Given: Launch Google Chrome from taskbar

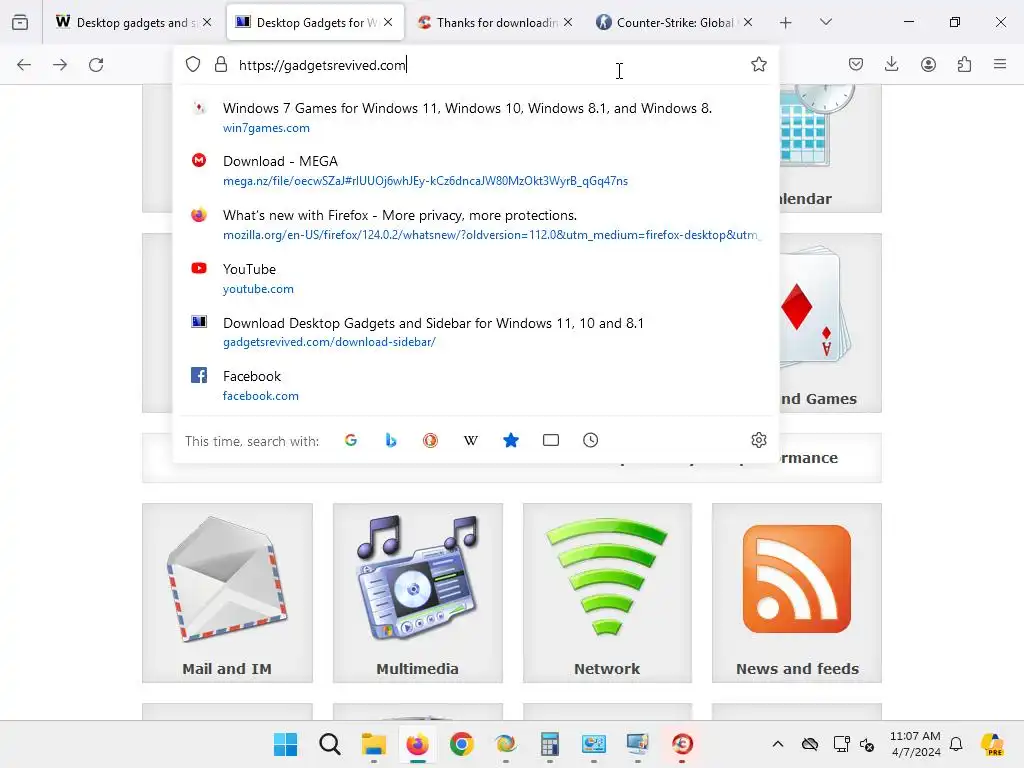Looking at the screenshot, I should 462,744.
